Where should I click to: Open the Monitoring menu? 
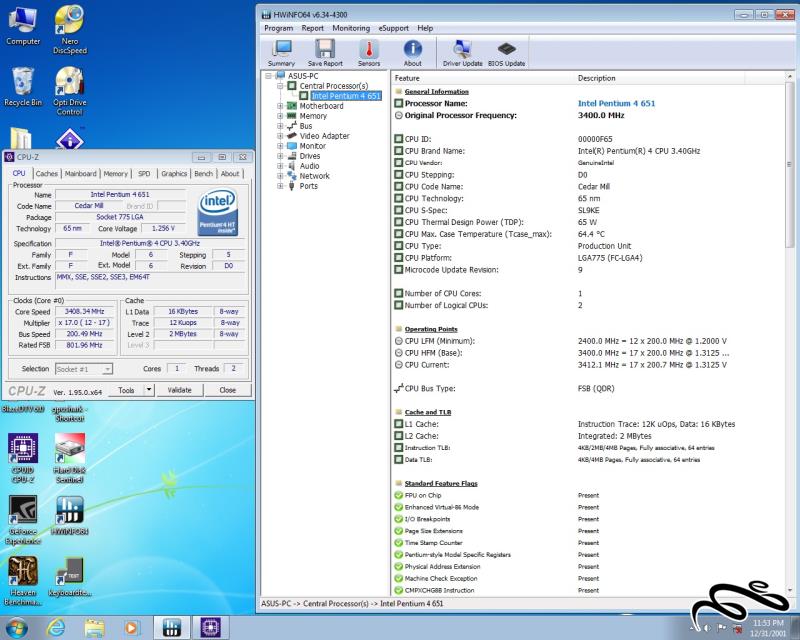[x=351, y=28]
